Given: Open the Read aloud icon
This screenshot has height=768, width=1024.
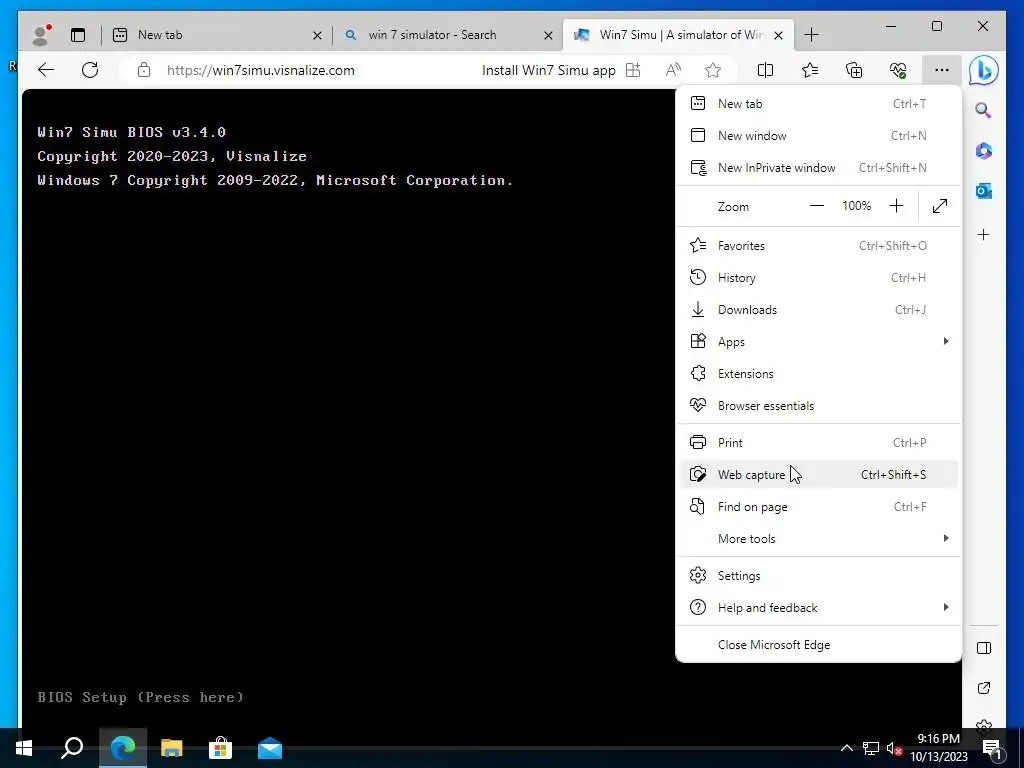Looking at the screenshot, I should coord(673,70).
